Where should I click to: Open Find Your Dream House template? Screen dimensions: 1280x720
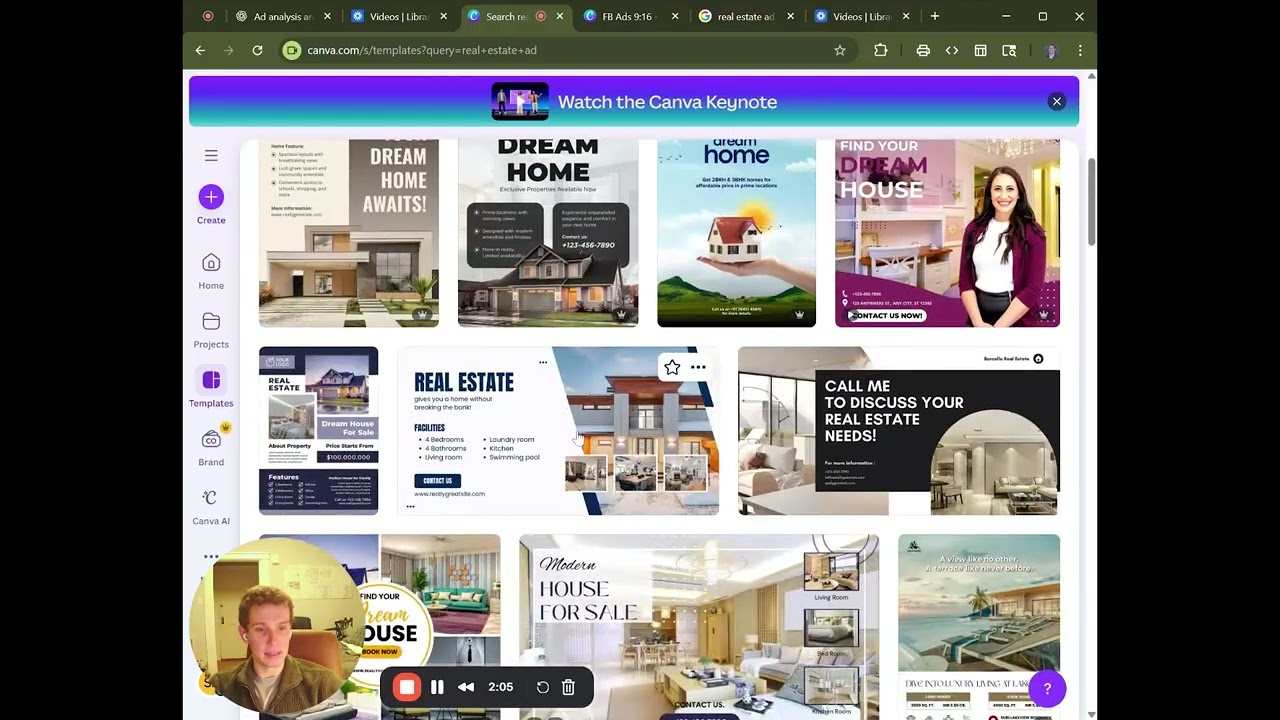(x=947, y=233)
